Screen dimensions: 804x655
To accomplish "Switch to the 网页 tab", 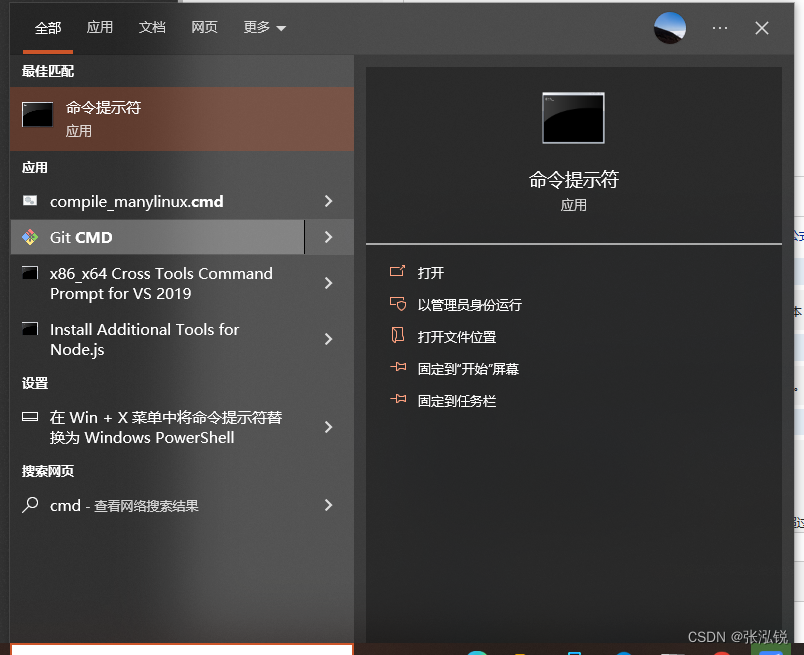I will pyautogui.click(x=204, y=27).
